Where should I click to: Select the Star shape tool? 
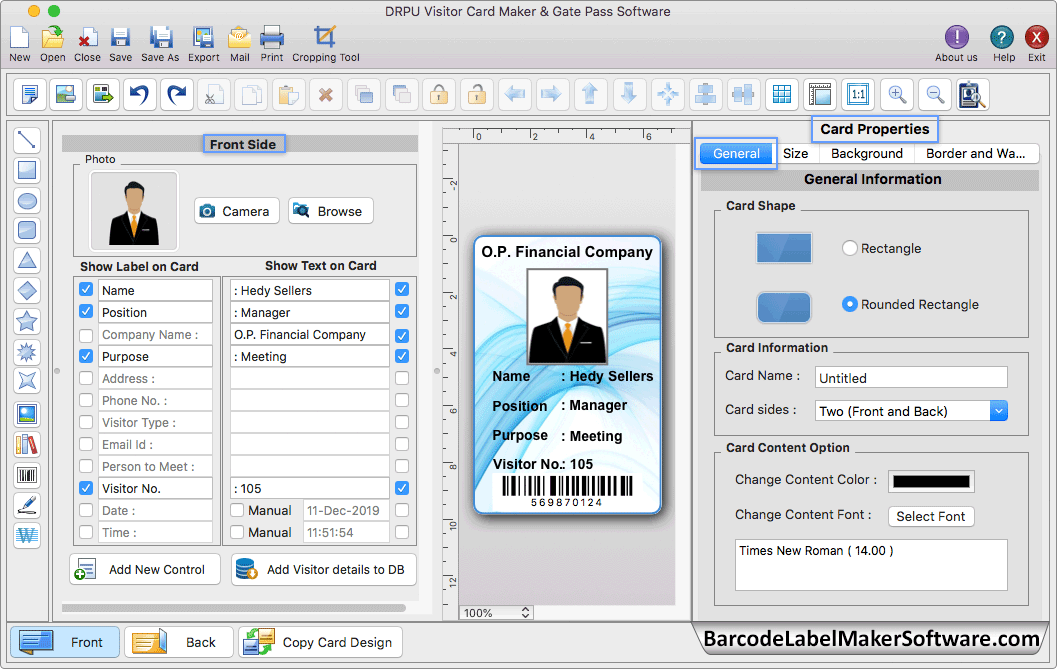(x=27, y=321)
